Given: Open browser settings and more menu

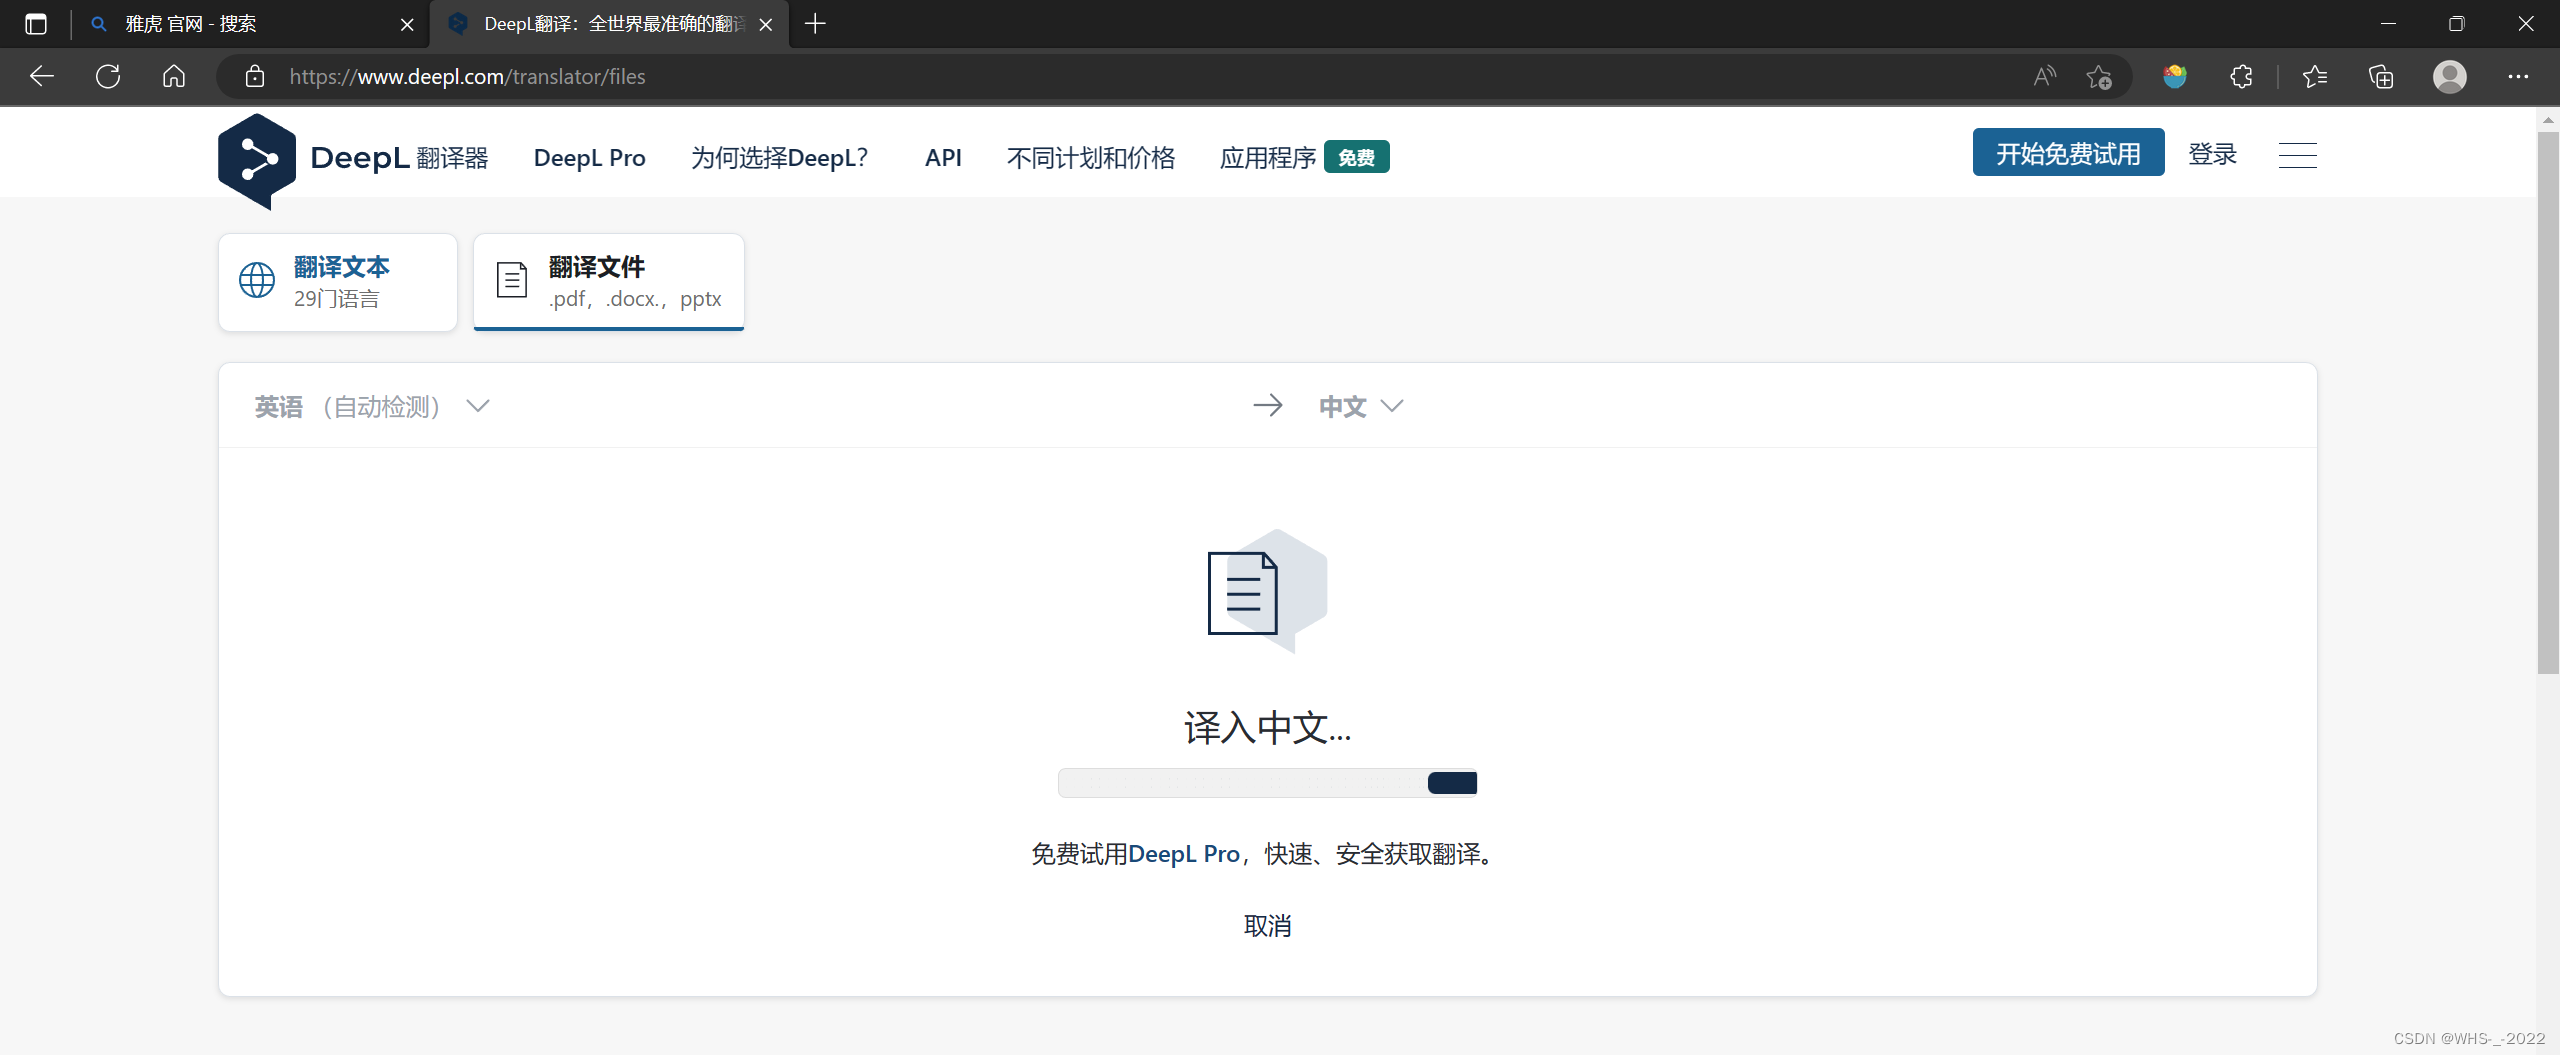Looking at the screenshot, I should click(x=2518, y=76).
